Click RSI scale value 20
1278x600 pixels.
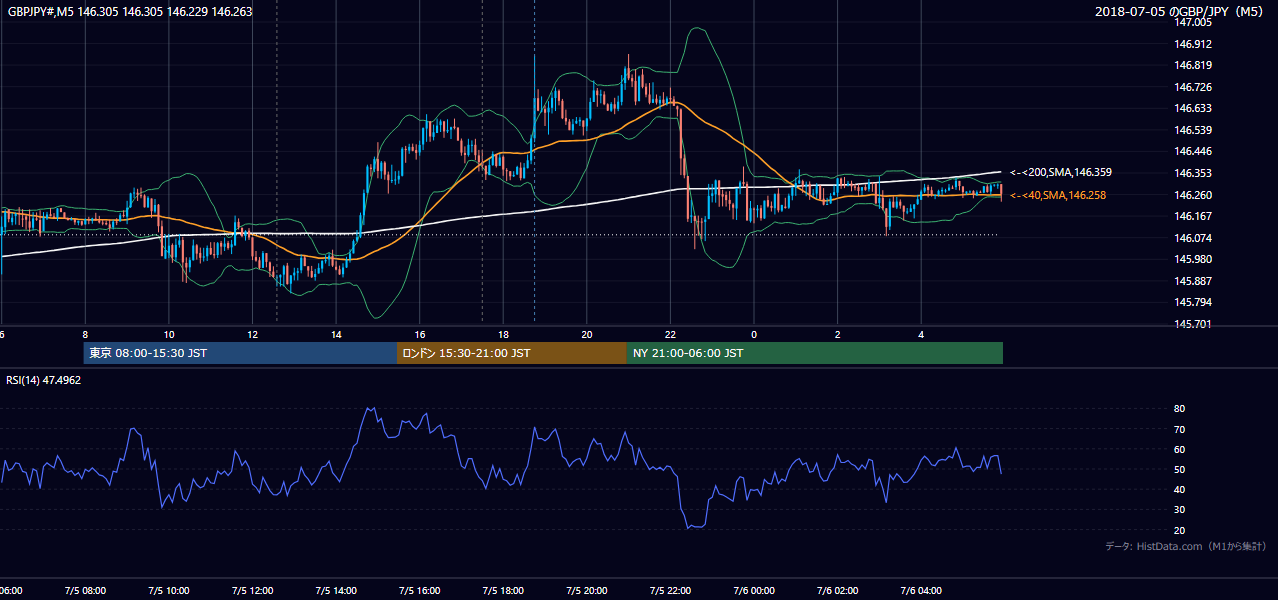pos(1179,530)
